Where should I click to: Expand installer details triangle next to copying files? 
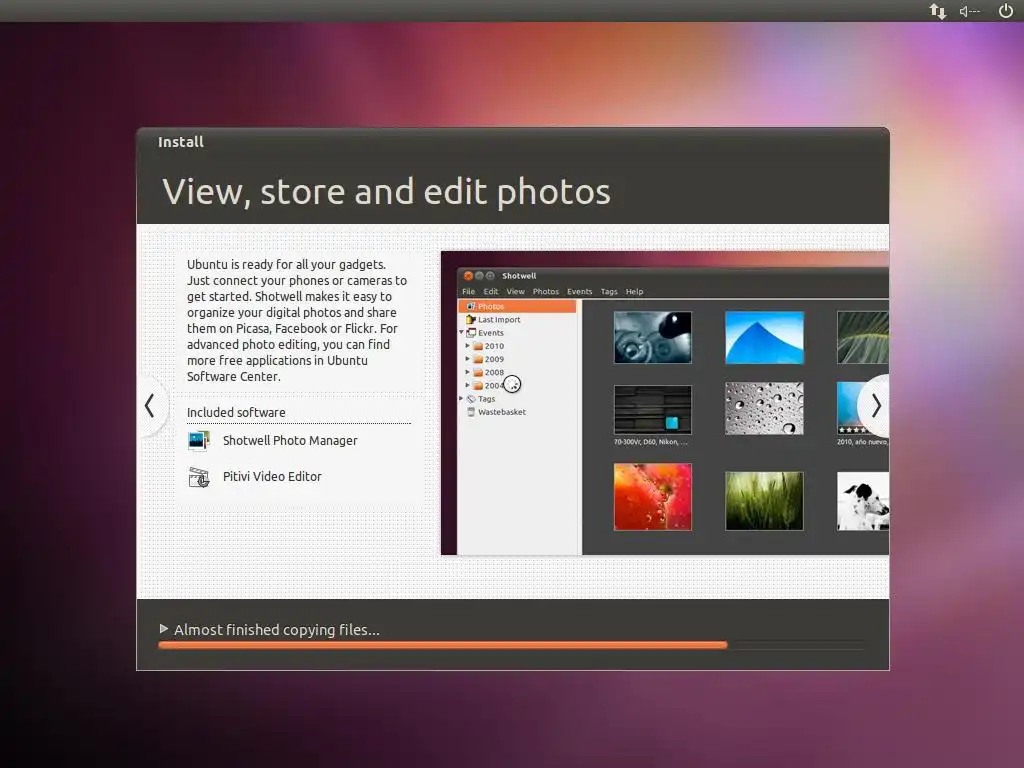[164, 629]
